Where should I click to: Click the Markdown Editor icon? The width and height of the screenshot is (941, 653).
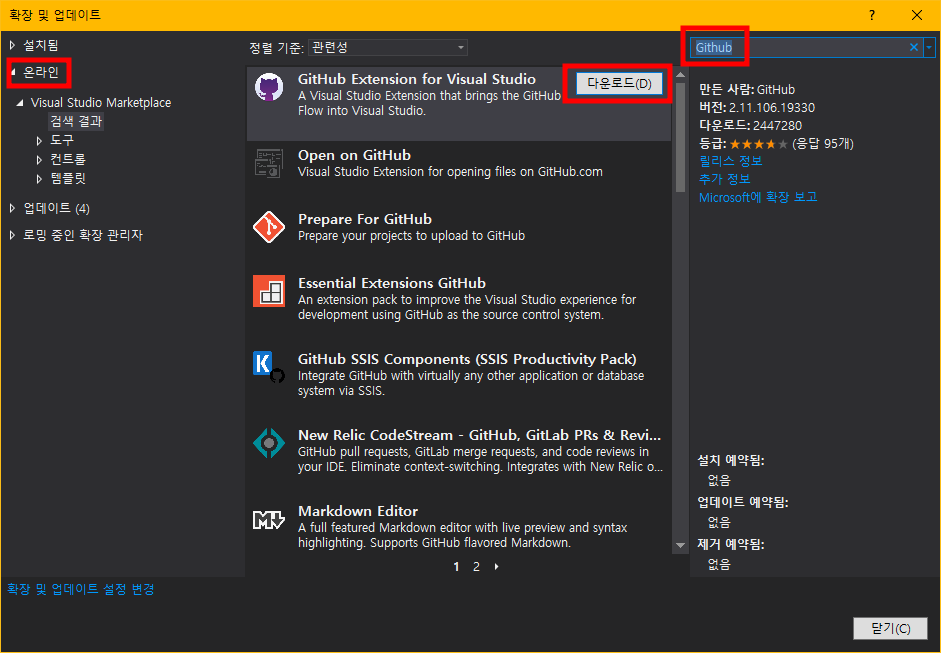(x=269, y=520)
